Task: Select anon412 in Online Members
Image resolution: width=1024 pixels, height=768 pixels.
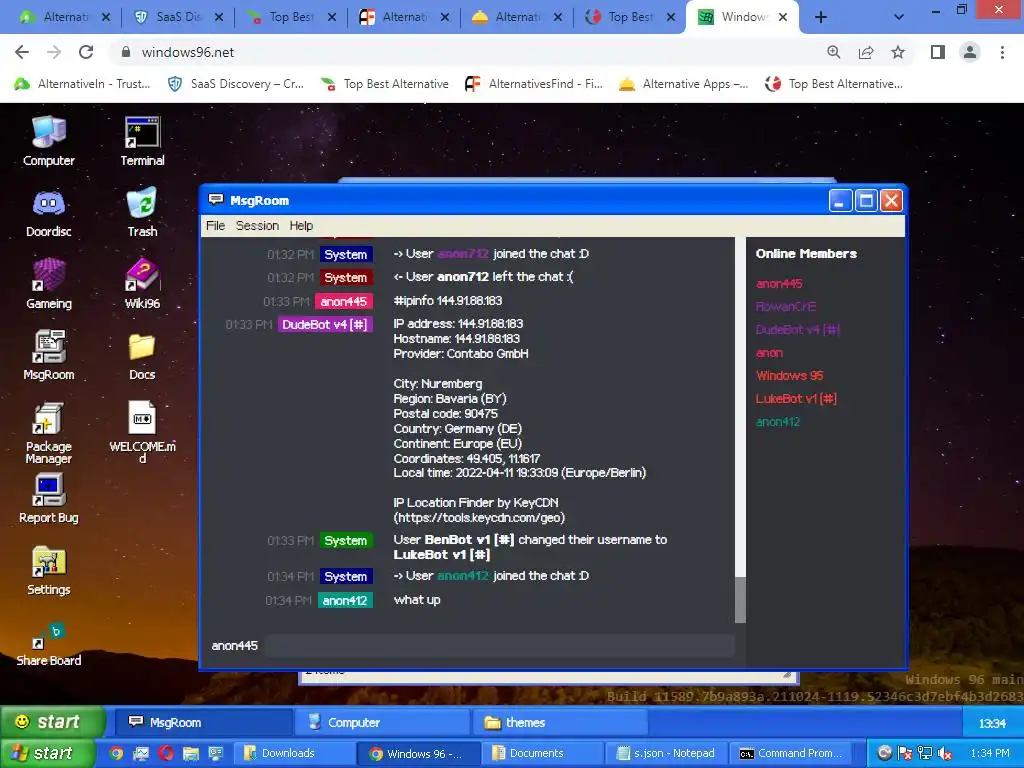Action: [x=778, y=421]
